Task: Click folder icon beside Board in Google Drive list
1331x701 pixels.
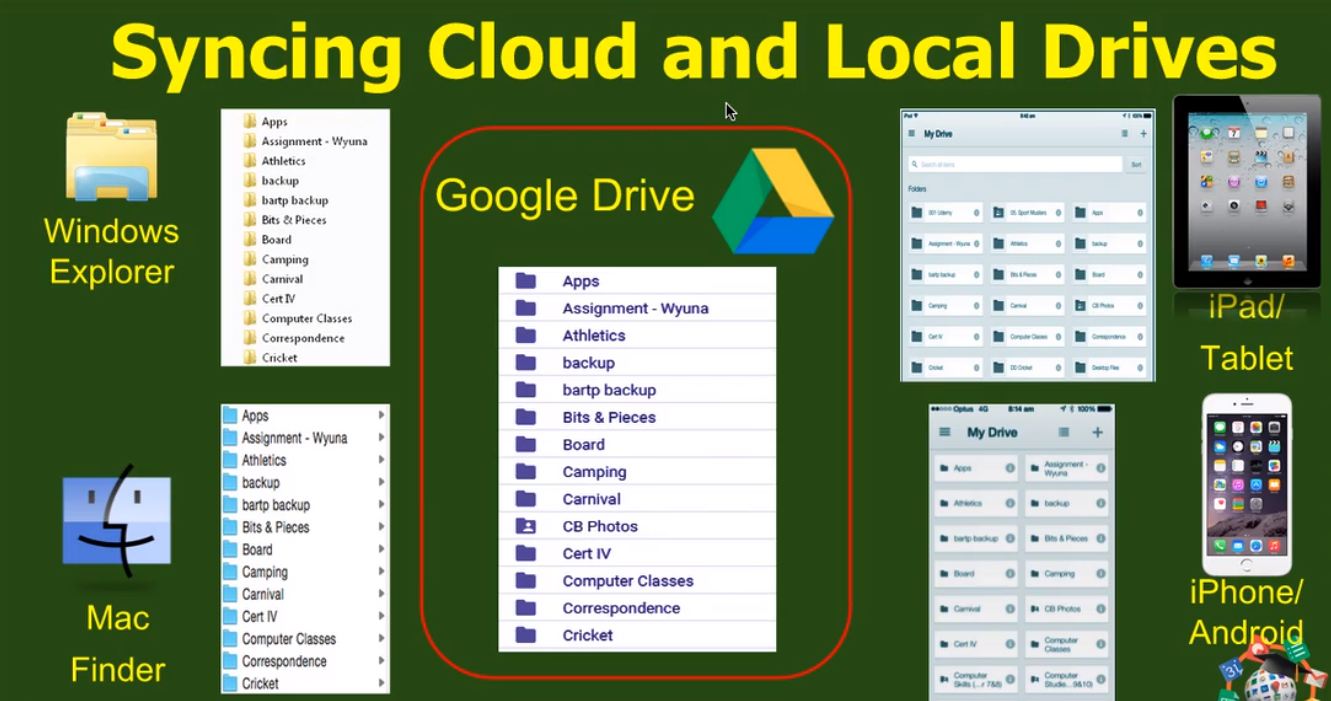Action: coord(526,444)
